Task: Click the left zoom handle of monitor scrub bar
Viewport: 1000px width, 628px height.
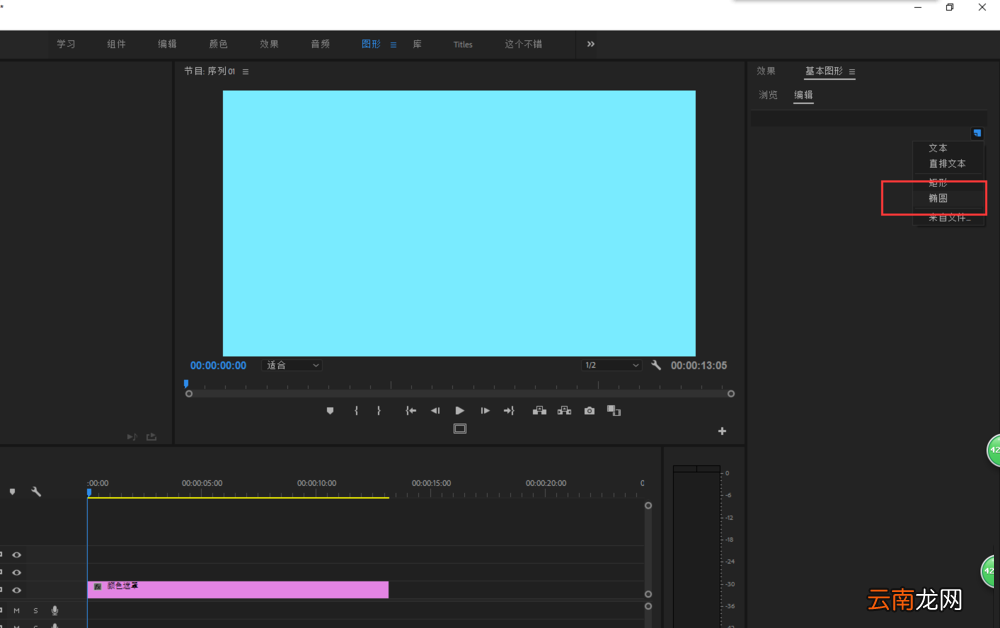Action: click(x=189, y=394)
